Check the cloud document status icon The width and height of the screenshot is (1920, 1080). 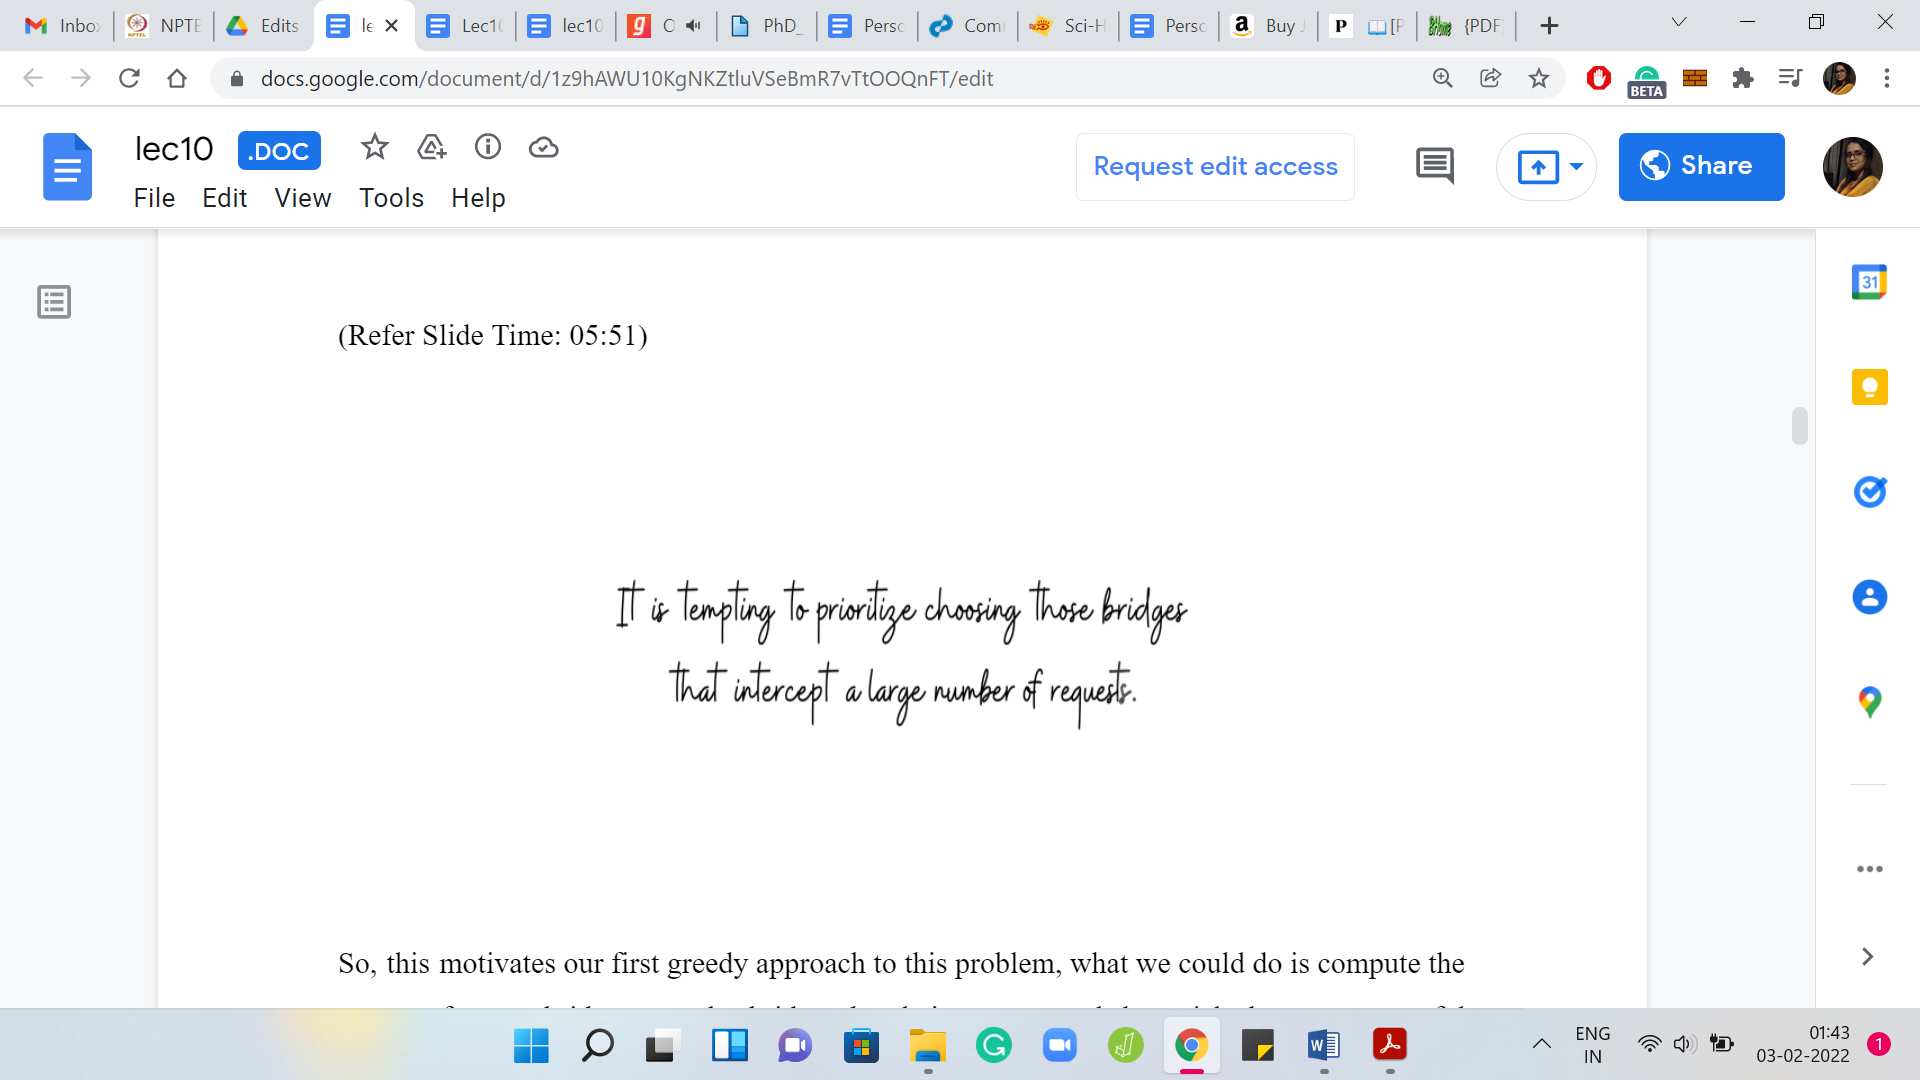[x=543, y=148]
